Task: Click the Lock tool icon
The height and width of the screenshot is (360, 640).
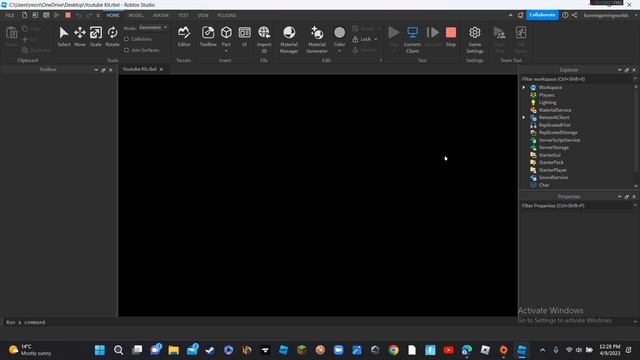Action: point(355,39)
